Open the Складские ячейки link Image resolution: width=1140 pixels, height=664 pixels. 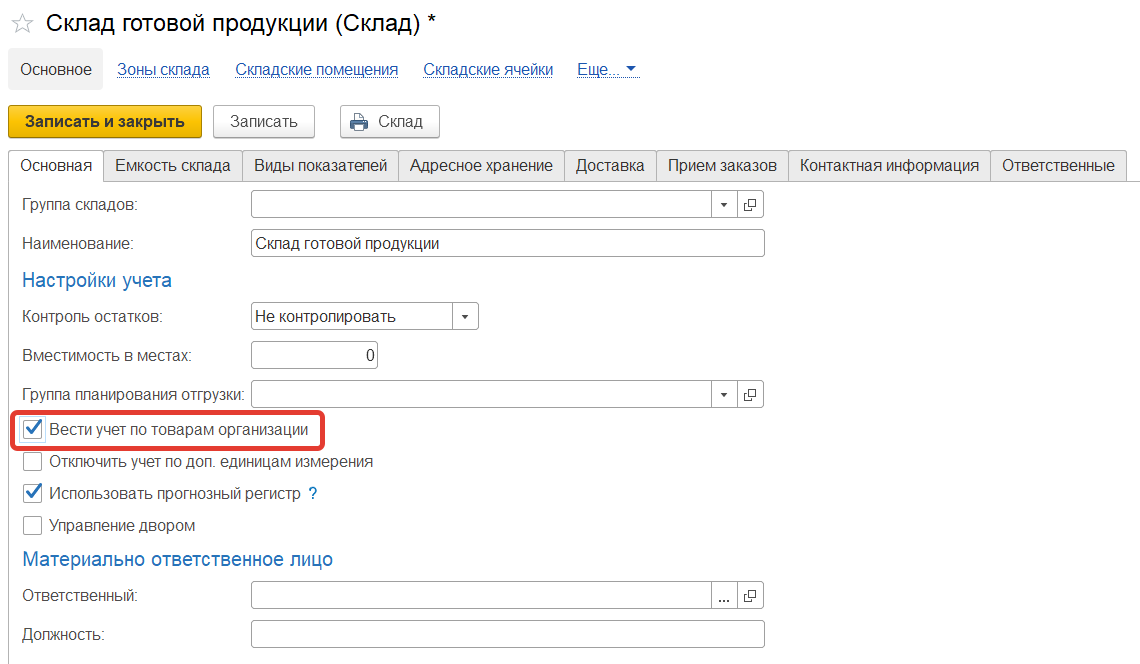(488, 70)
